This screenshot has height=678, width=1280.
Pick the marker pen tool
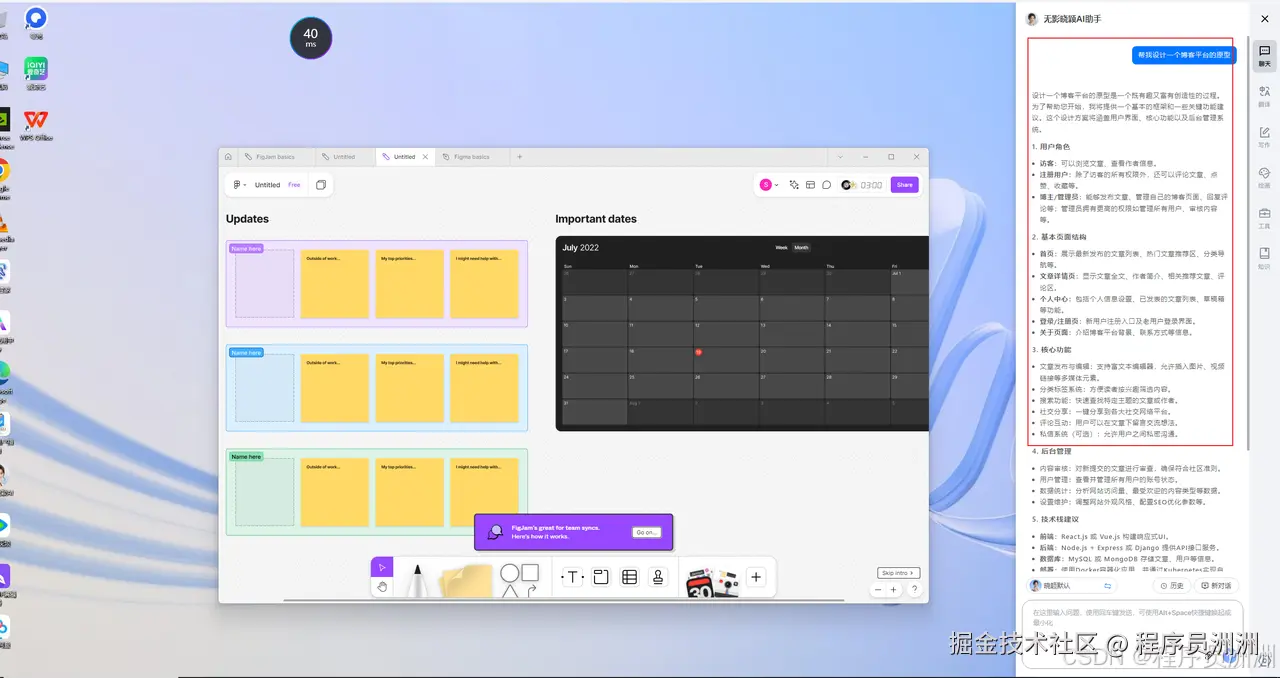point(417,581)
